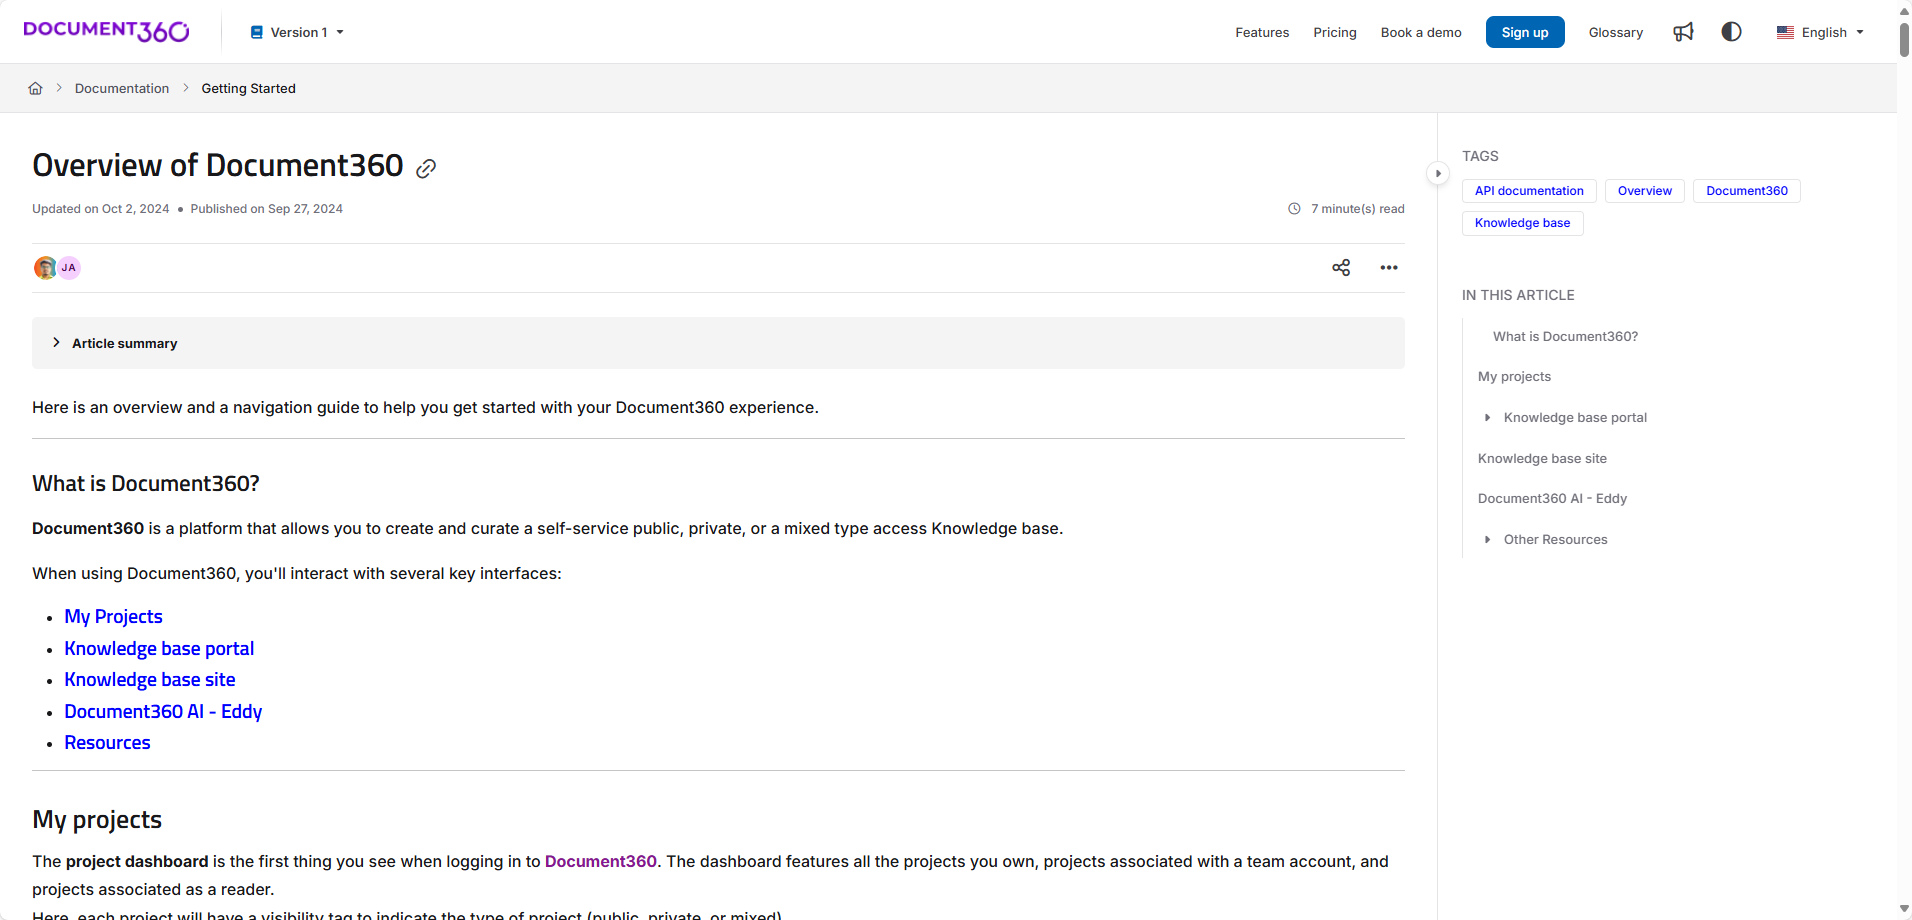Open the English language dropdown
The width and height of the screenshot is (1912, 920).
coord(1820,32)
